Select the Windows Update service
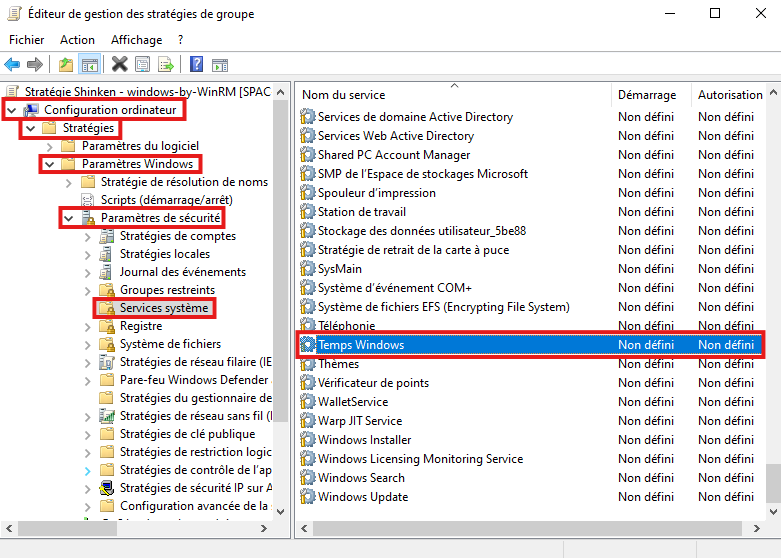The width and height of the screenshot is (781, 558). [362, 497]
